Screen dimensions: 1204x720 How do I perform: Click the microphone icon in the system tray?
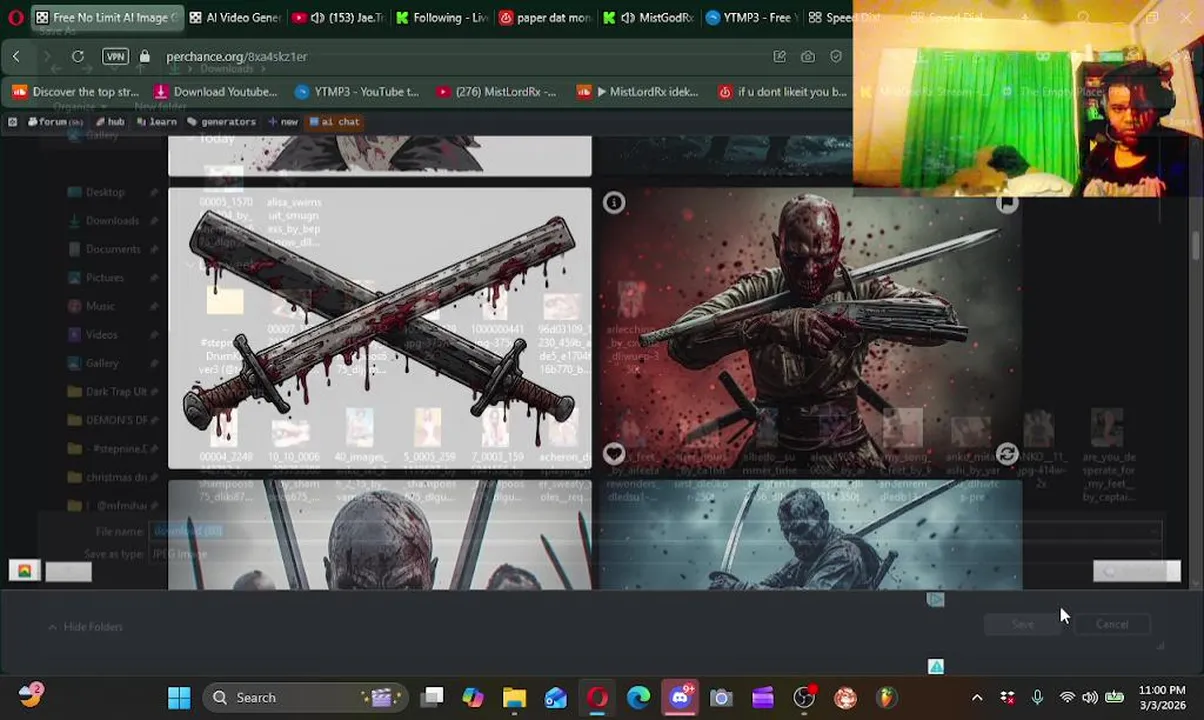coord(1037,697)
